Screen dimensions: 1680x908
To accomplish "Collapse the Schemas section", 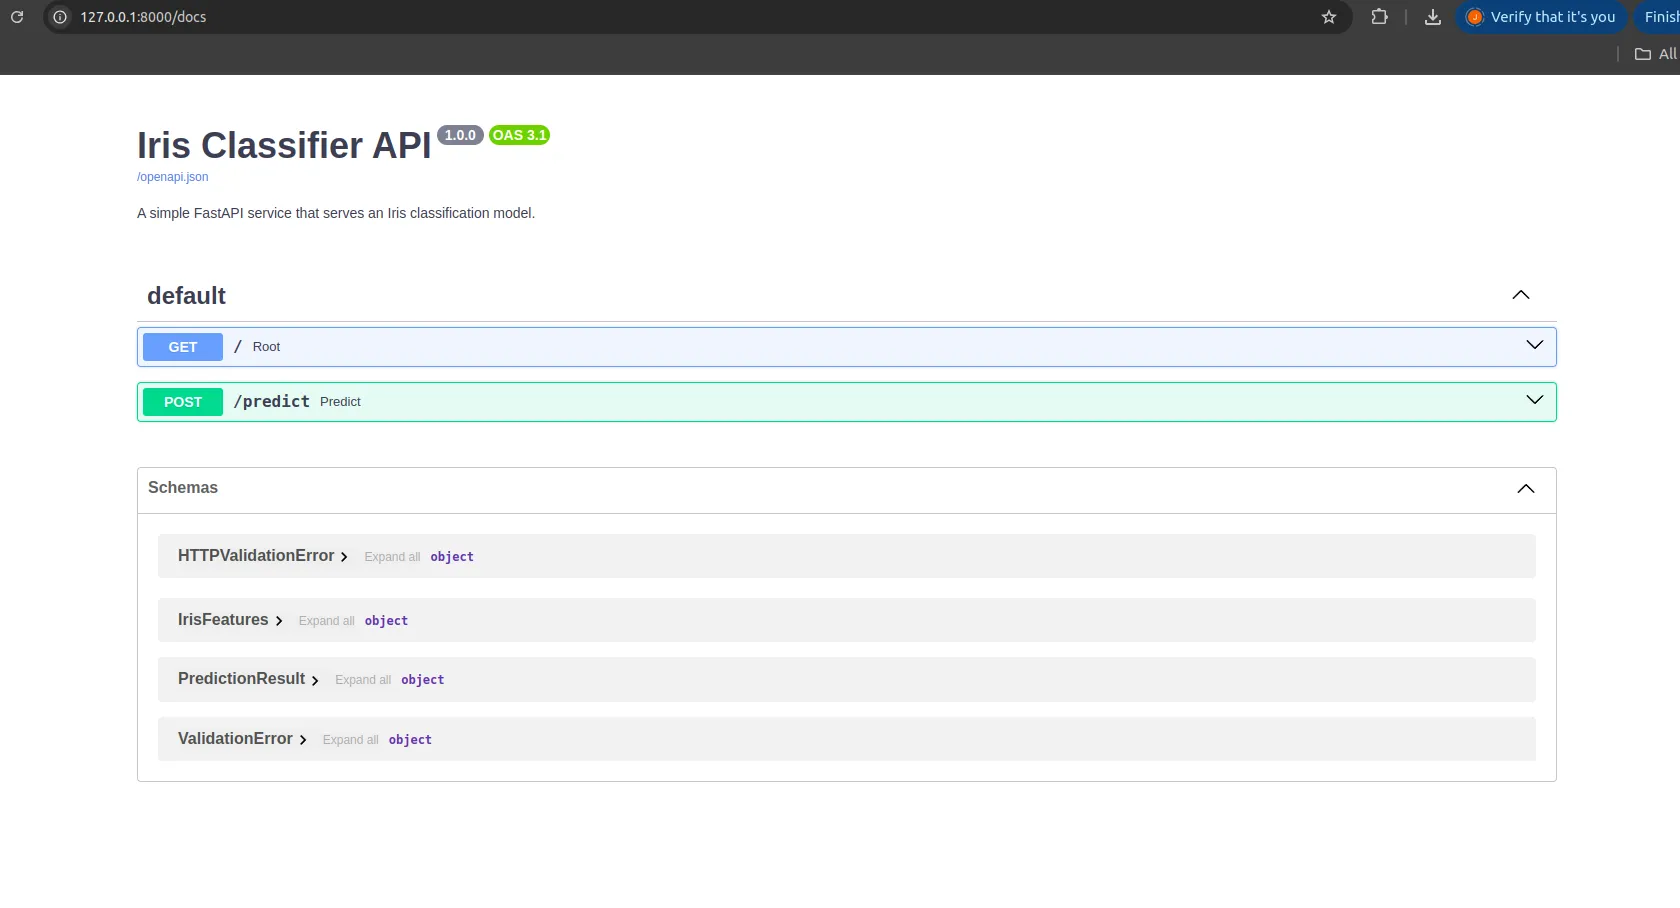I will tap(1524, 489).
